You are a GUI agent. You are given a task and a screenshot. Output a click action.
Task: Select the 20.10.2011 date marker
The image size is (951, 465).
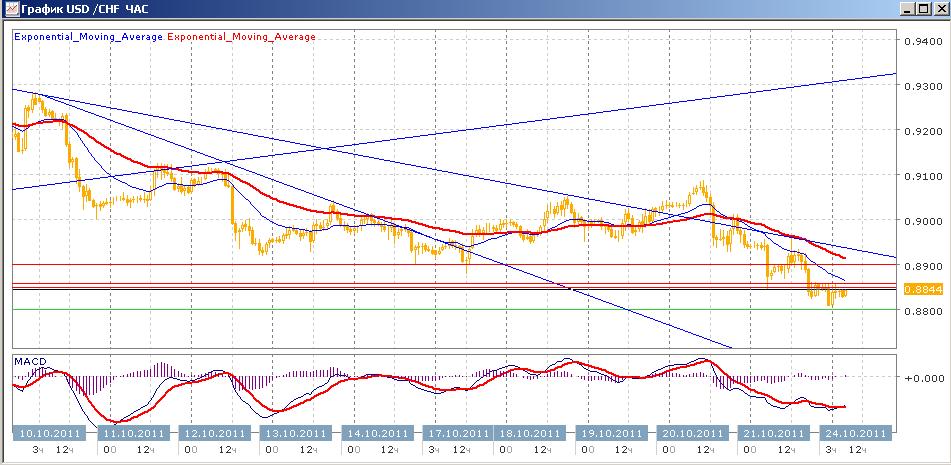pyautogui.click(x=691, y=433)
